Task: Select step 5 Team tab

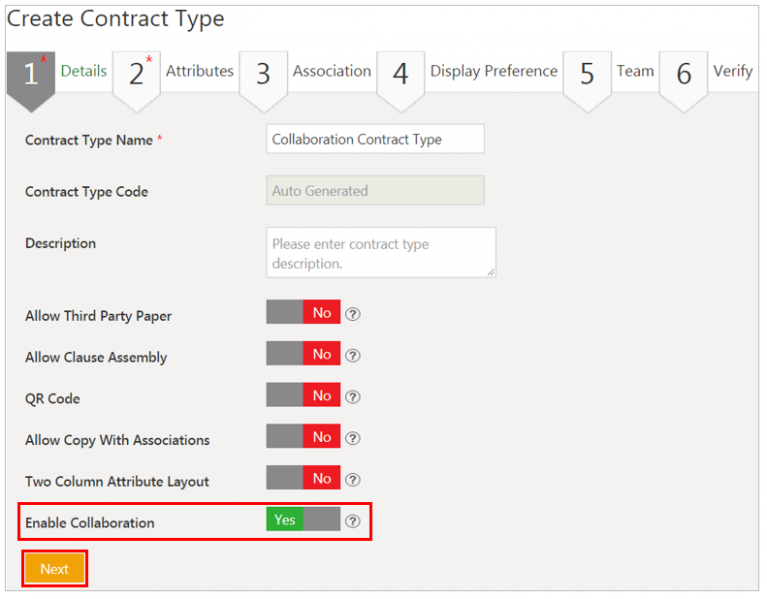Action: pos(634,71)
